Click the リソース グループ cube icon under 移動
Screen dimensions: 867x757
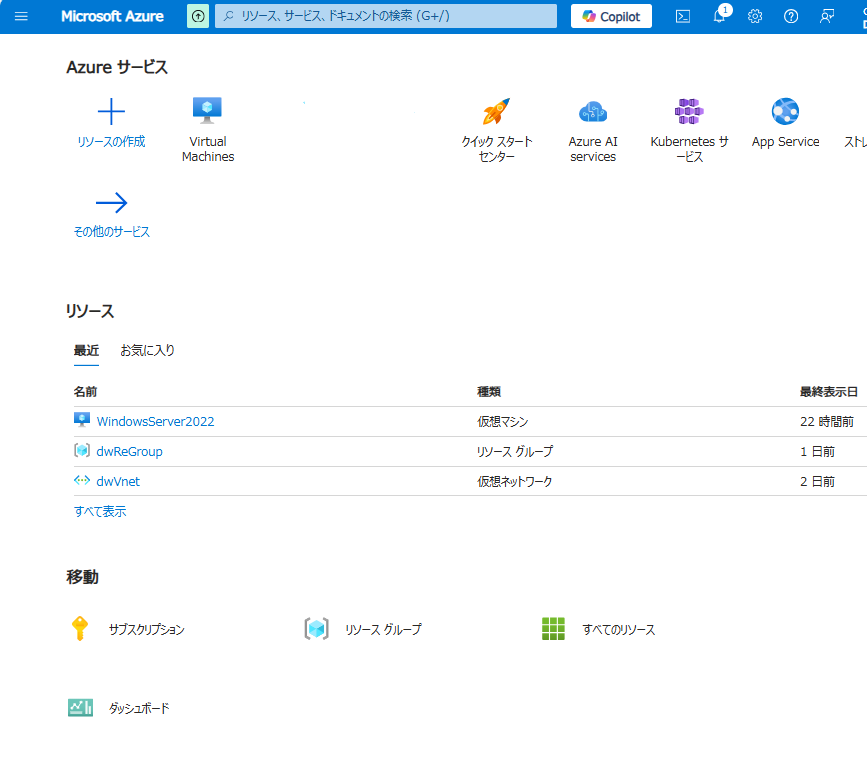coord(316,629)
